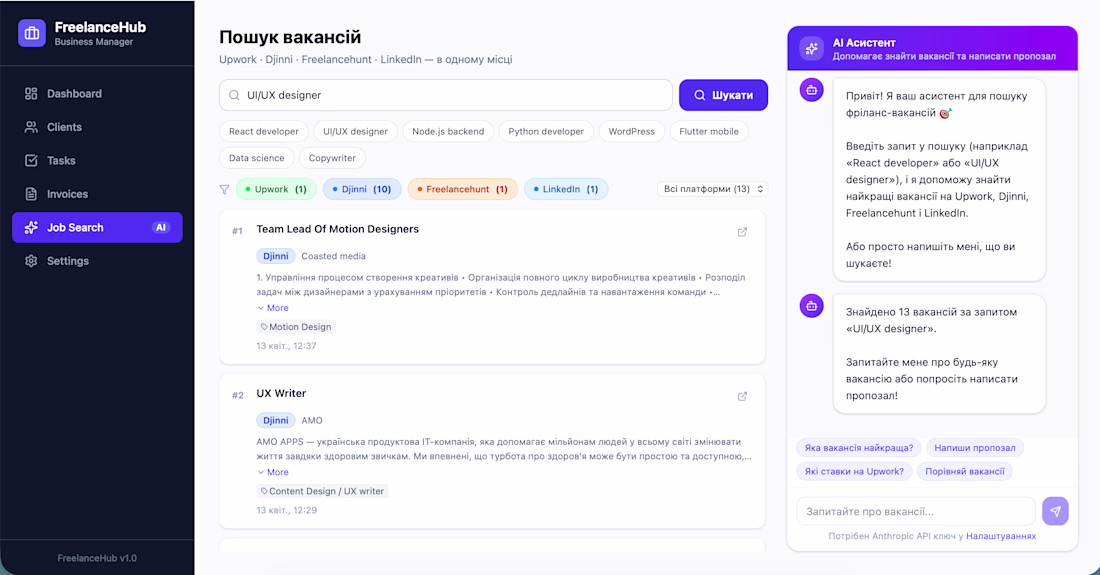
Task: Click the Яка вакансія найкраща? quick prompt
Action: click(x=859, y=447)
